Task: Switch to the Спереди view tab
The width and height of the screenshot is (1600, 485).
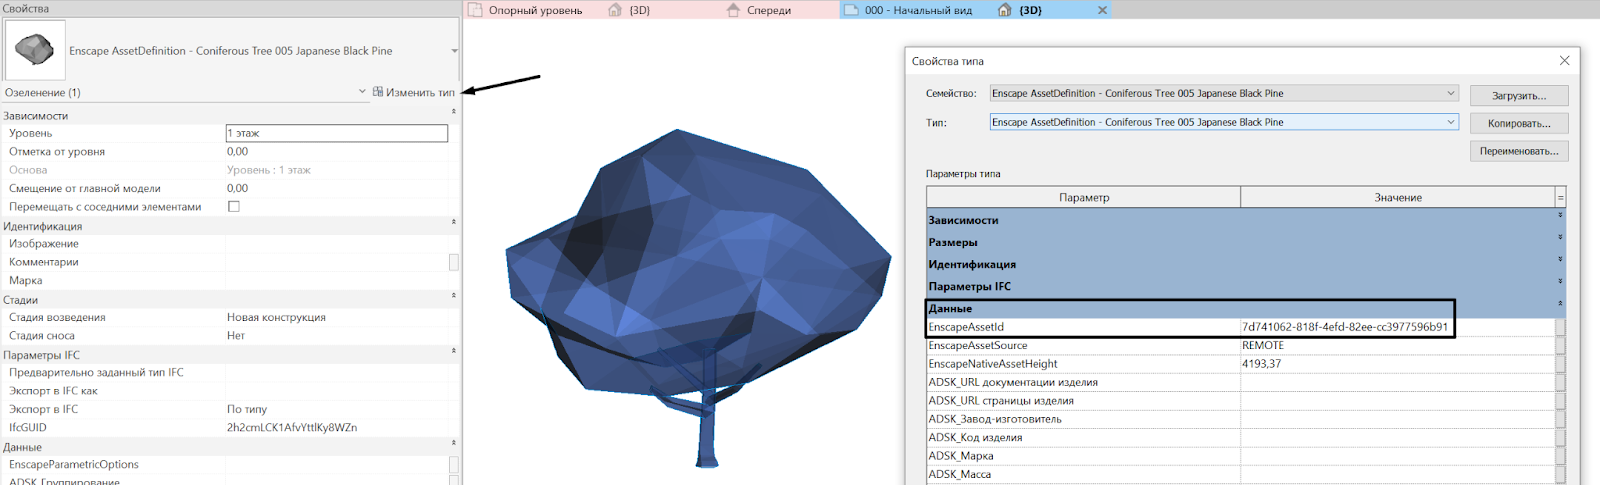Action: tap(768, 10)
